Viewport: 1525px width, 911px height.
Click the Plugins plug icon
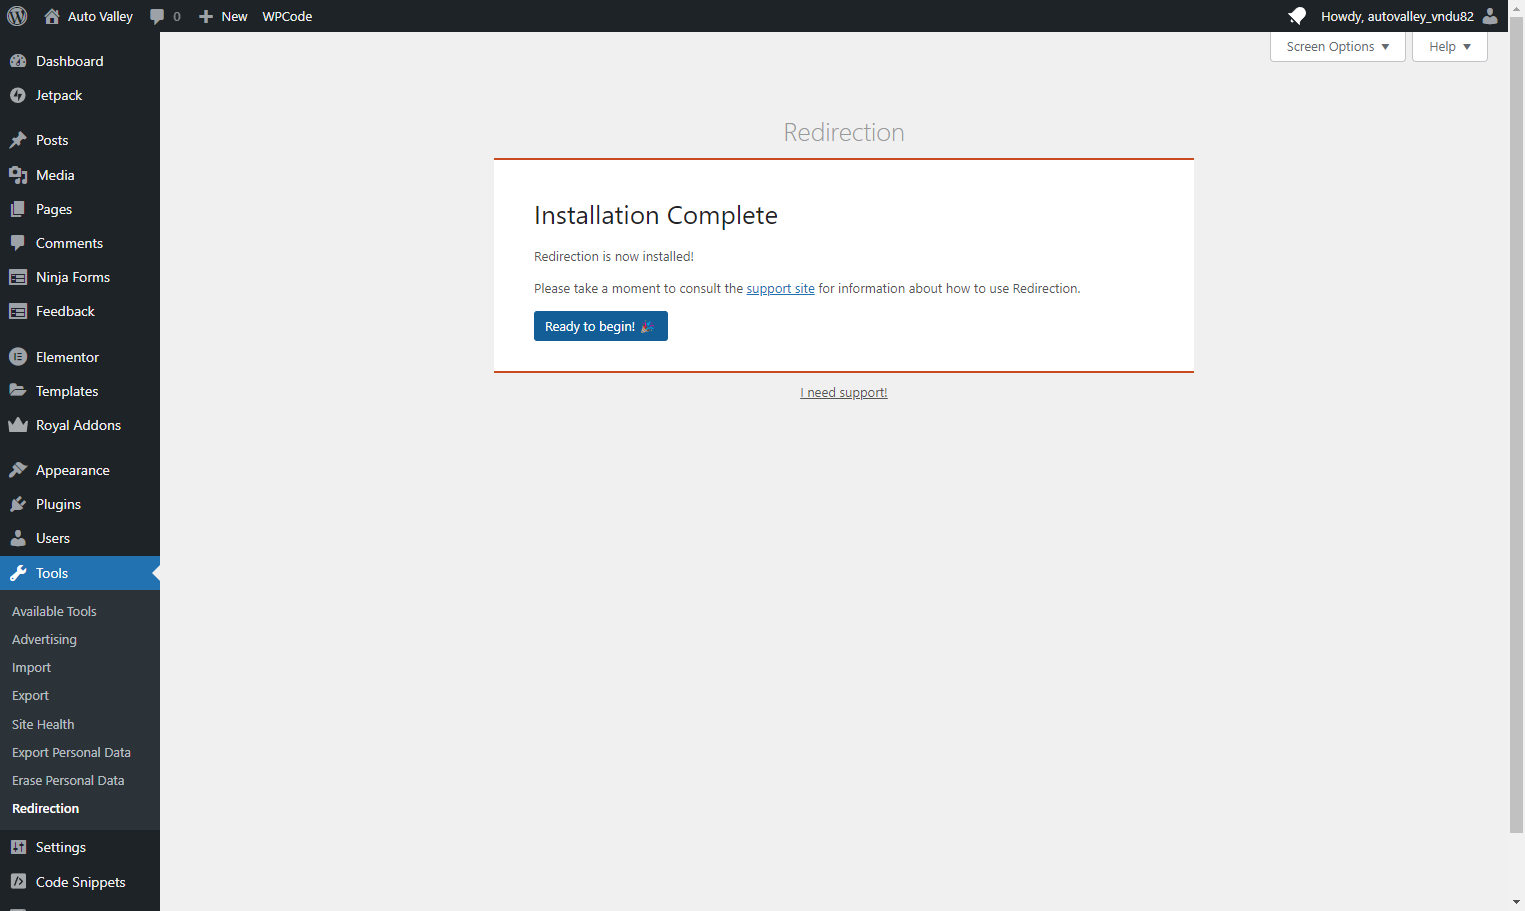pyautogui.click(x=18, y=504)
